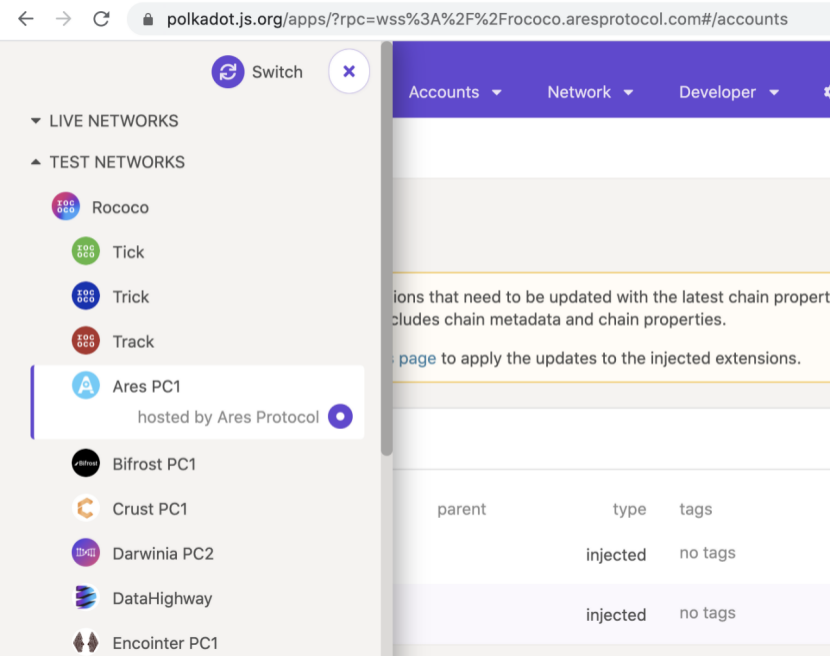This screenshot has height=656, width=832.
Task: Select the Bifrost PC1 logo
Action: tap(85, 463)
